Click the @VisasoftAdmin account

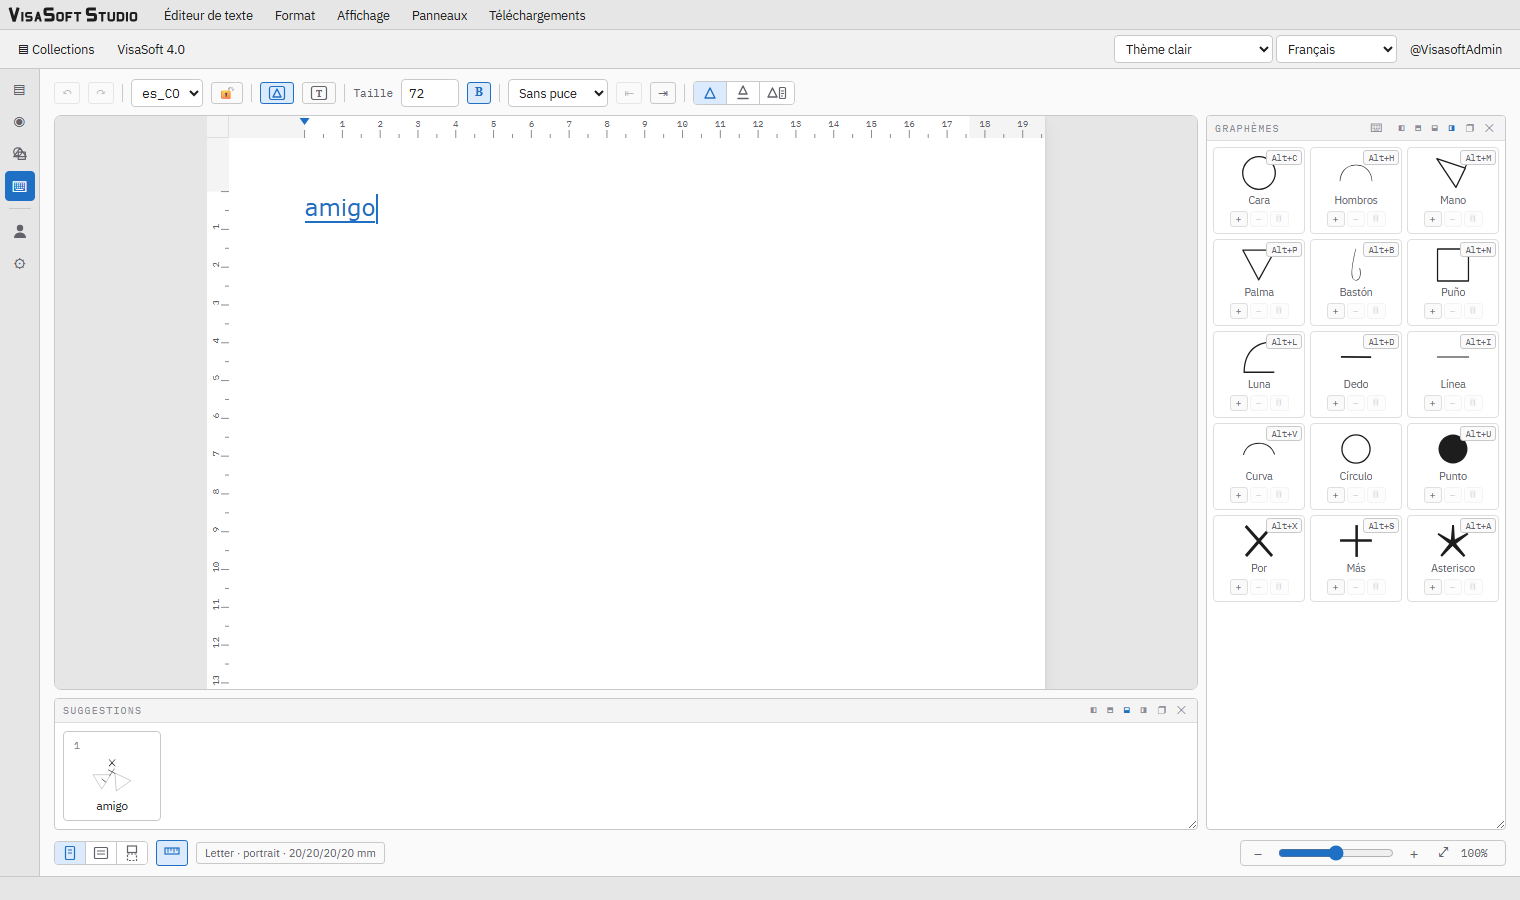[x=1456, y=49]
